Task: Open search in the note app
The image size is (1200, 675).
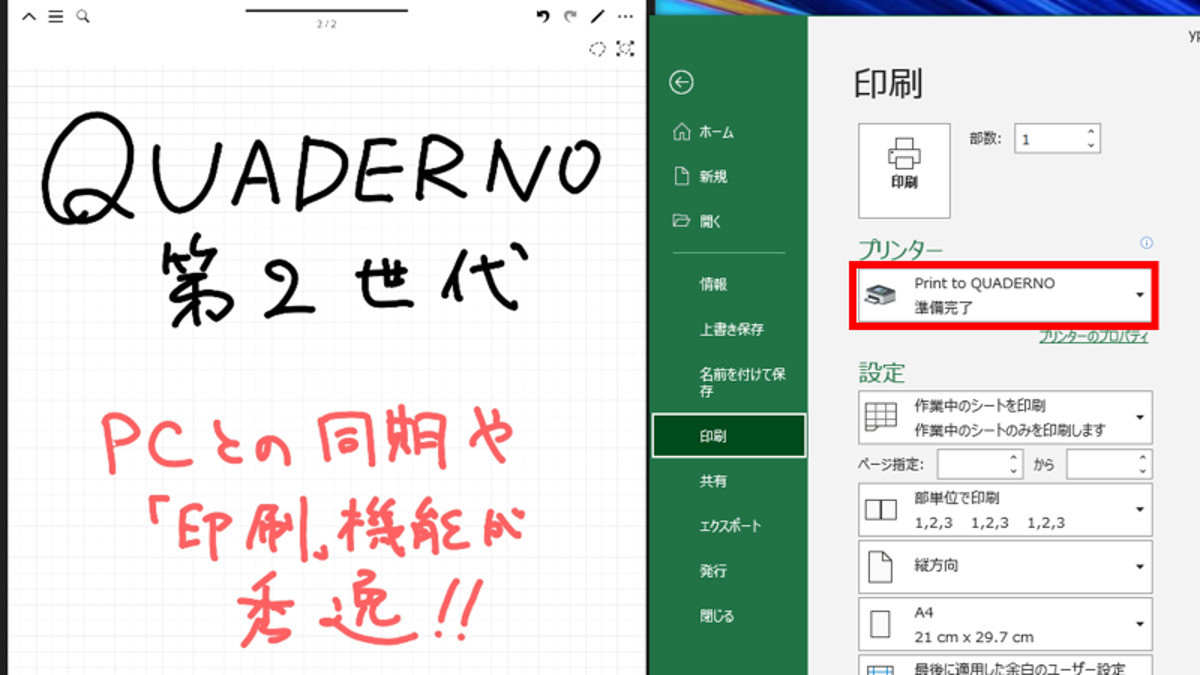Action: 83,16
